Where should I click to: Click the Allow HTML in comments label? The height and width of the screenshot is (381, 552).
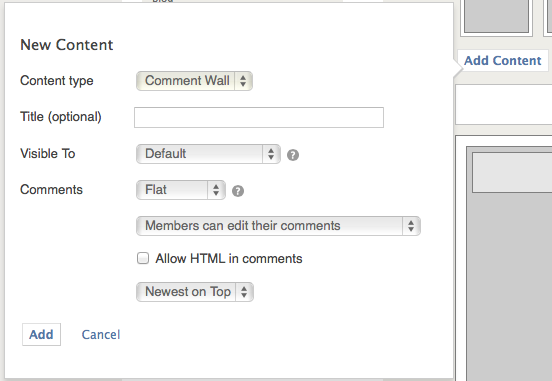tap(229, 259)
